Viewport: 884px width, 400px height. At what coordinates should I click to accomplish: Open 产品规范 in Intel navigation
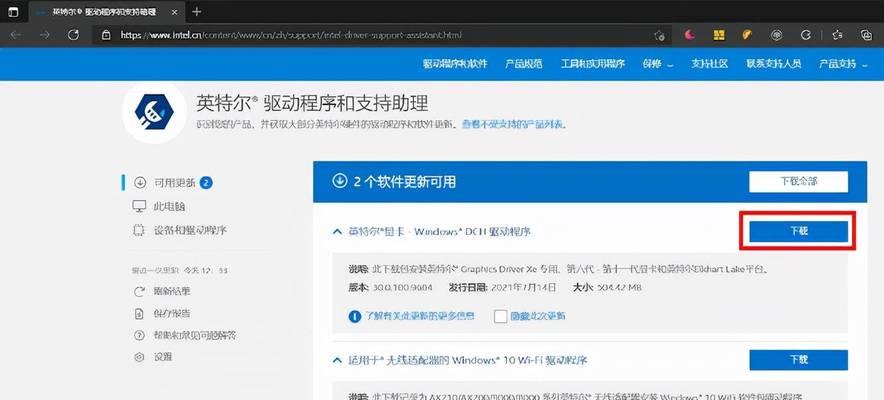coord(524,64)
